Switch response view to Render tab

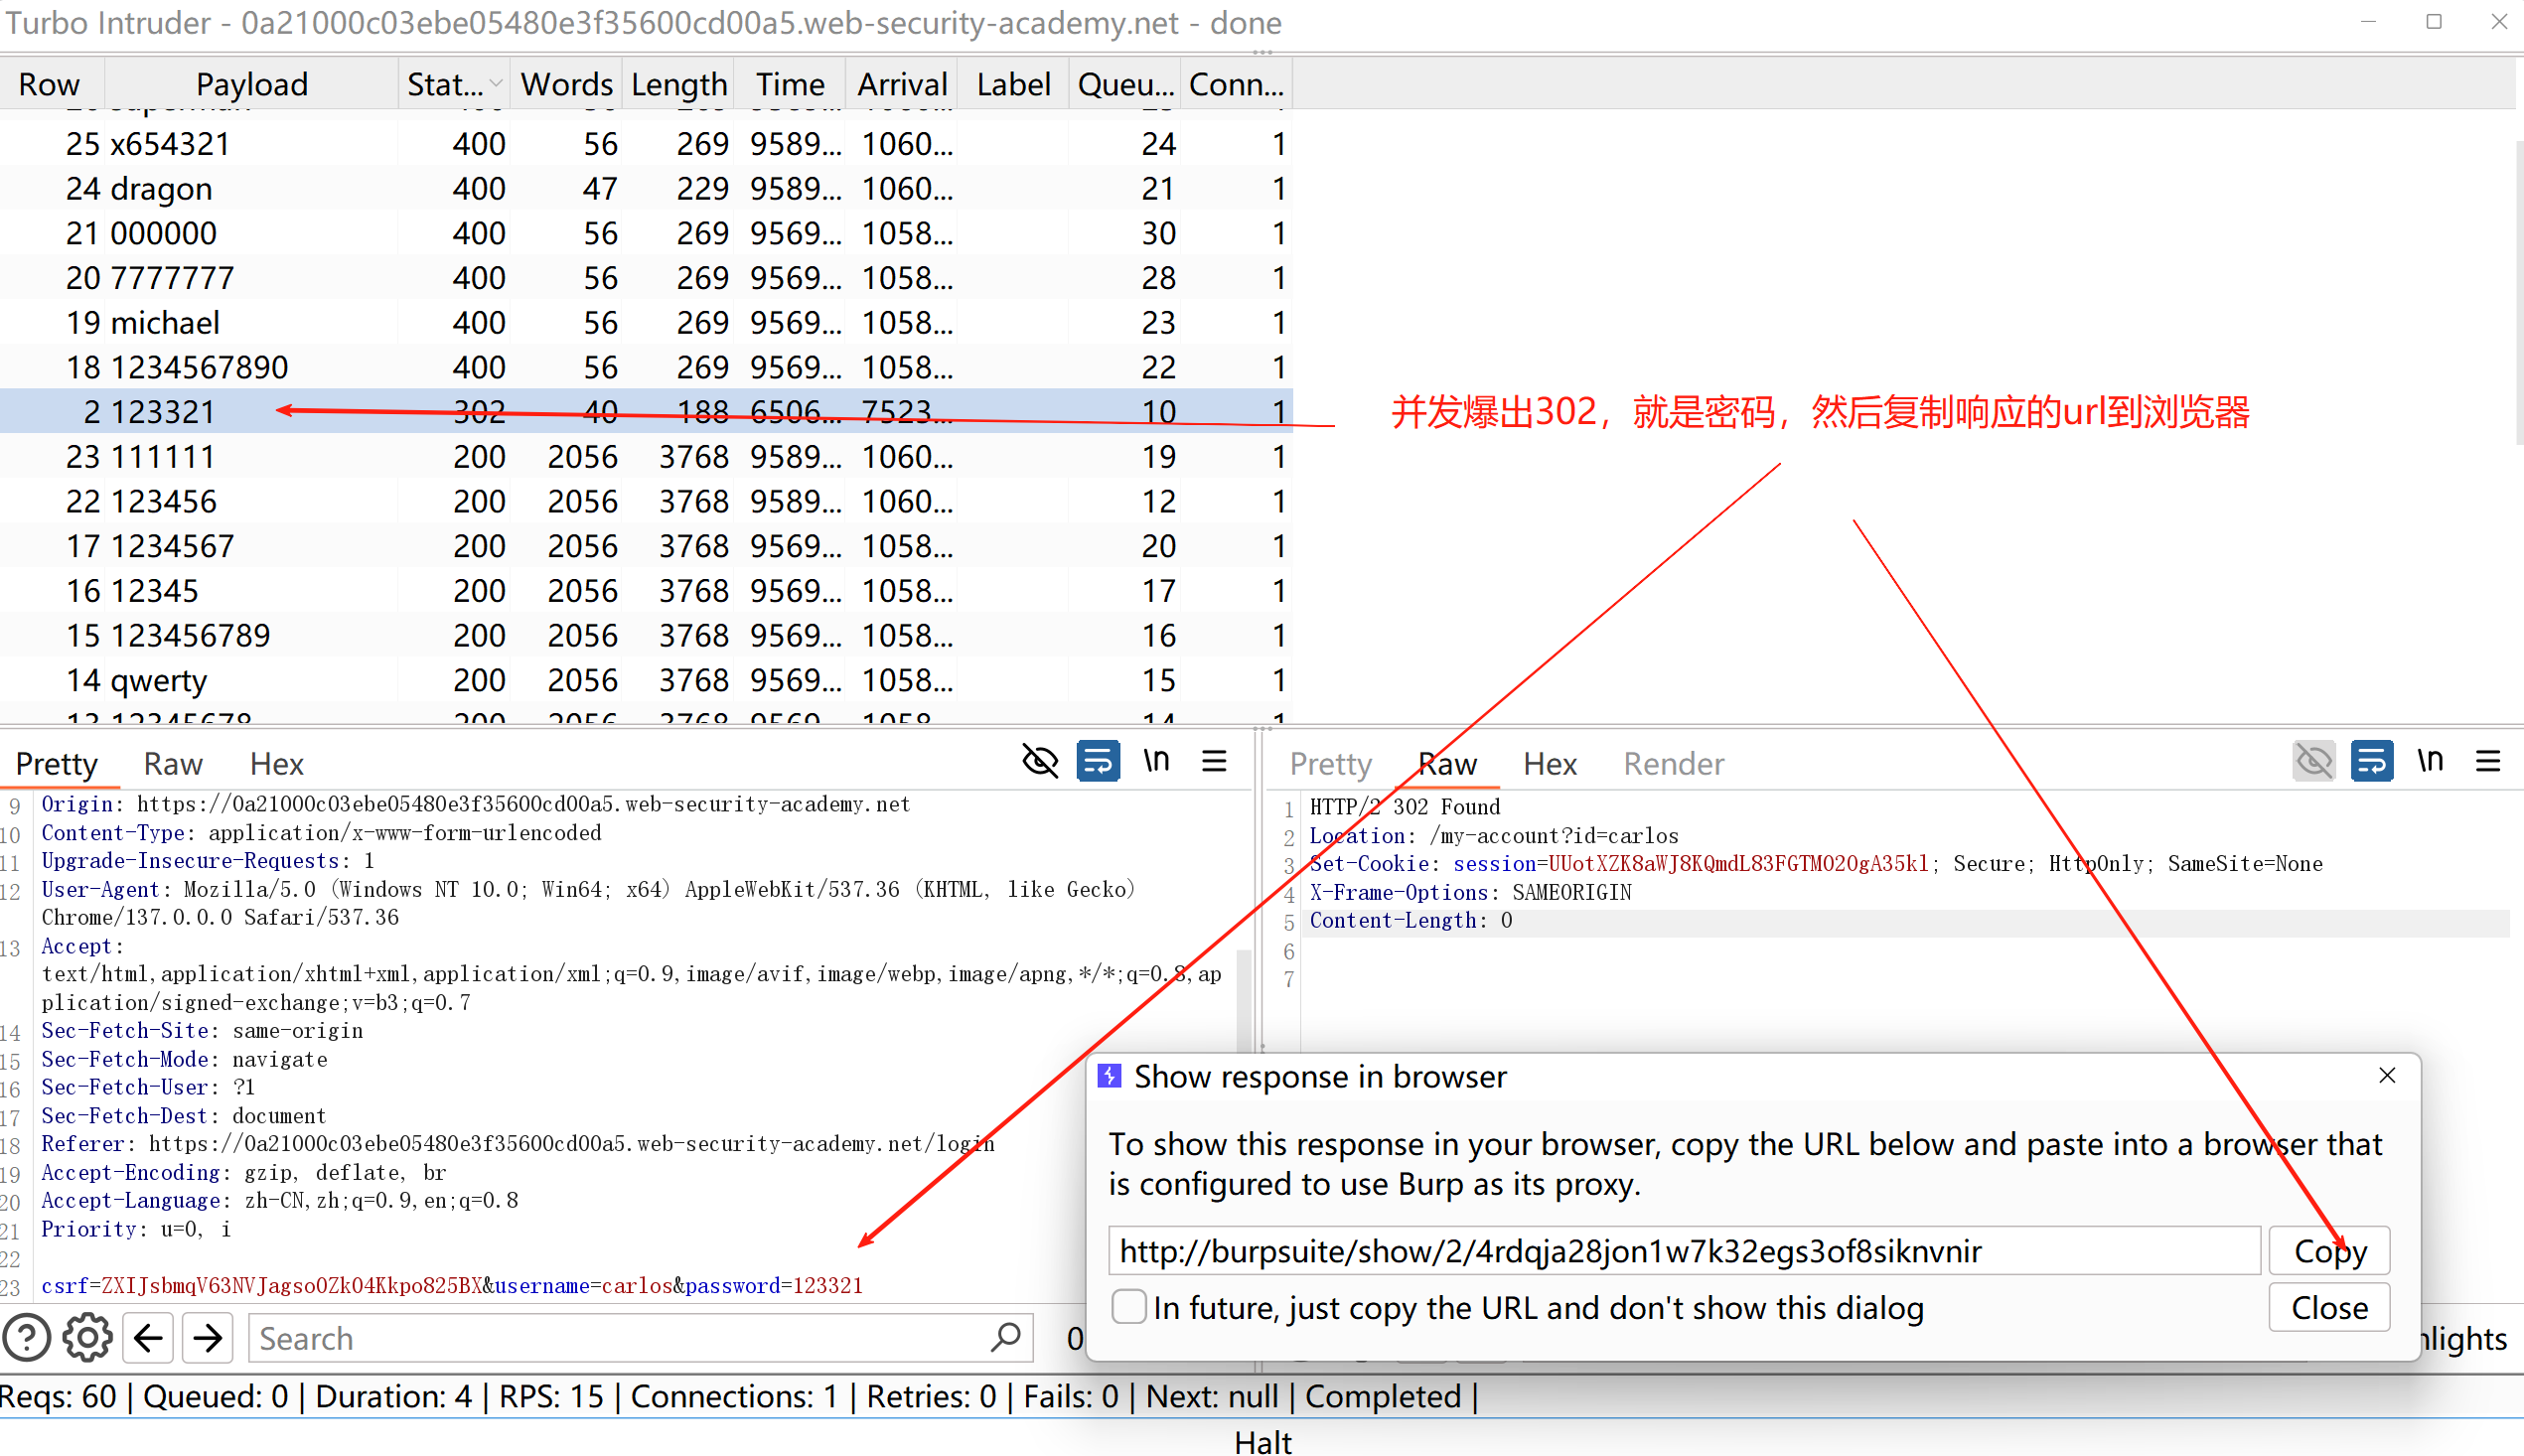coord(1673,764)
